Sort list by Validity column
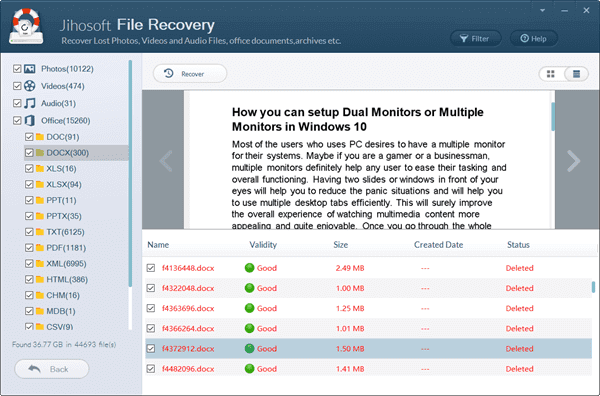600x396 pixels. (x=263, y=245)
